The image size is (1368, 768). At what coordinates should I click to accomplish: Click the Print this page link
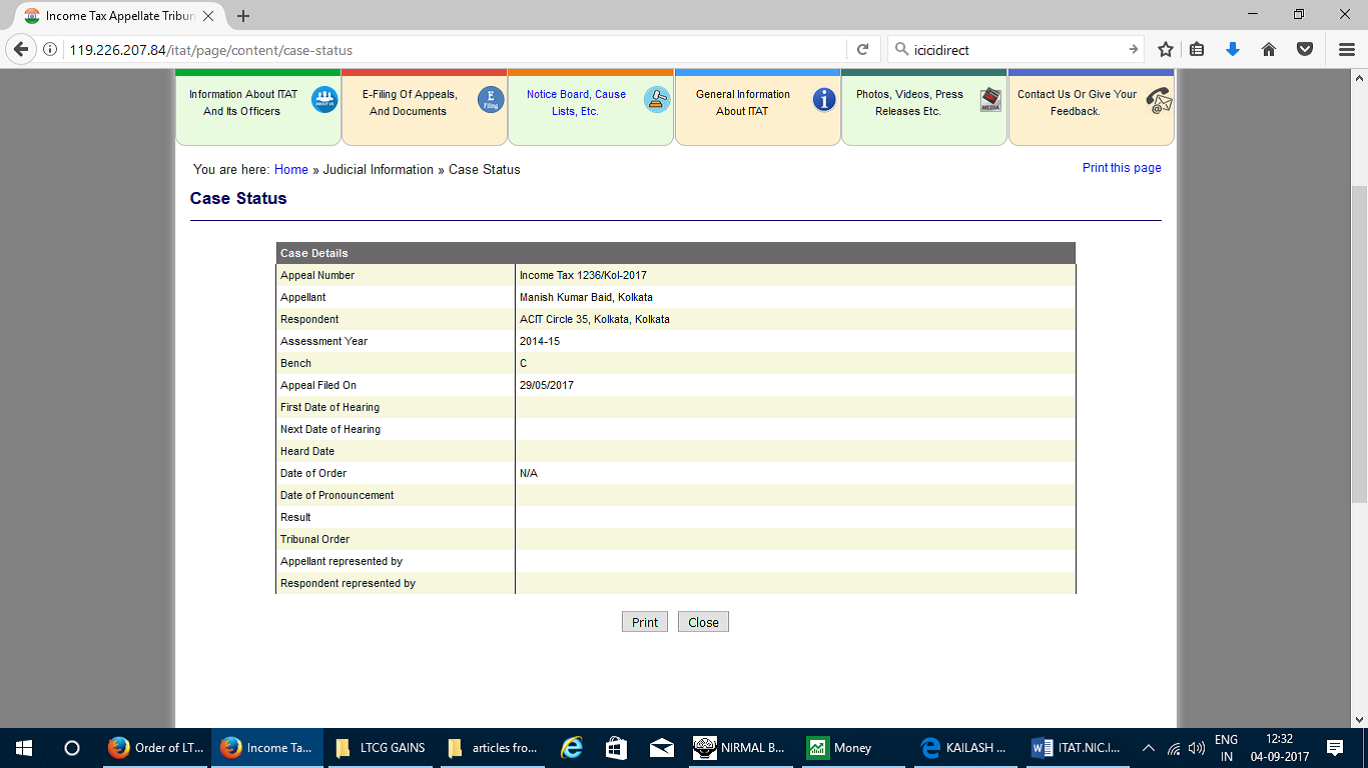[x=1121, y=168]
